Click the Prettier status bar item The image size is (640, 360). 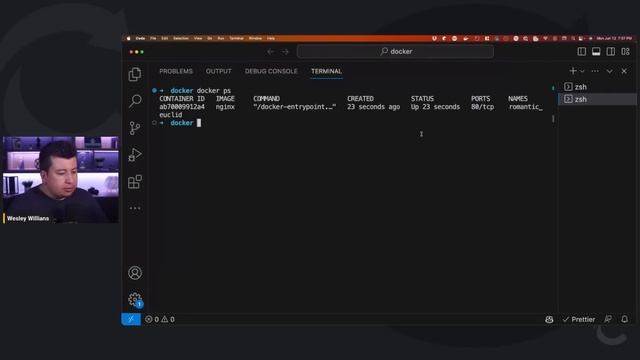(579, 319)
